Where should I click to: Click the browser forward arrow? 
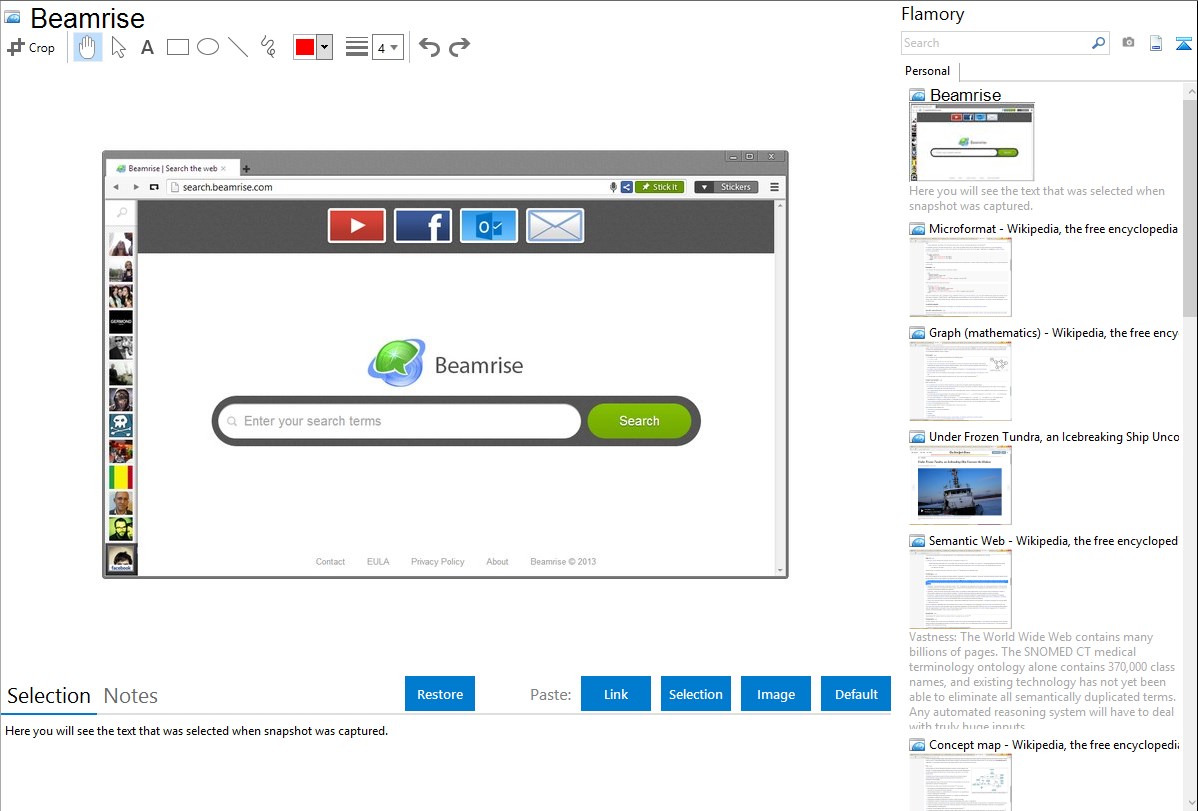136,187
